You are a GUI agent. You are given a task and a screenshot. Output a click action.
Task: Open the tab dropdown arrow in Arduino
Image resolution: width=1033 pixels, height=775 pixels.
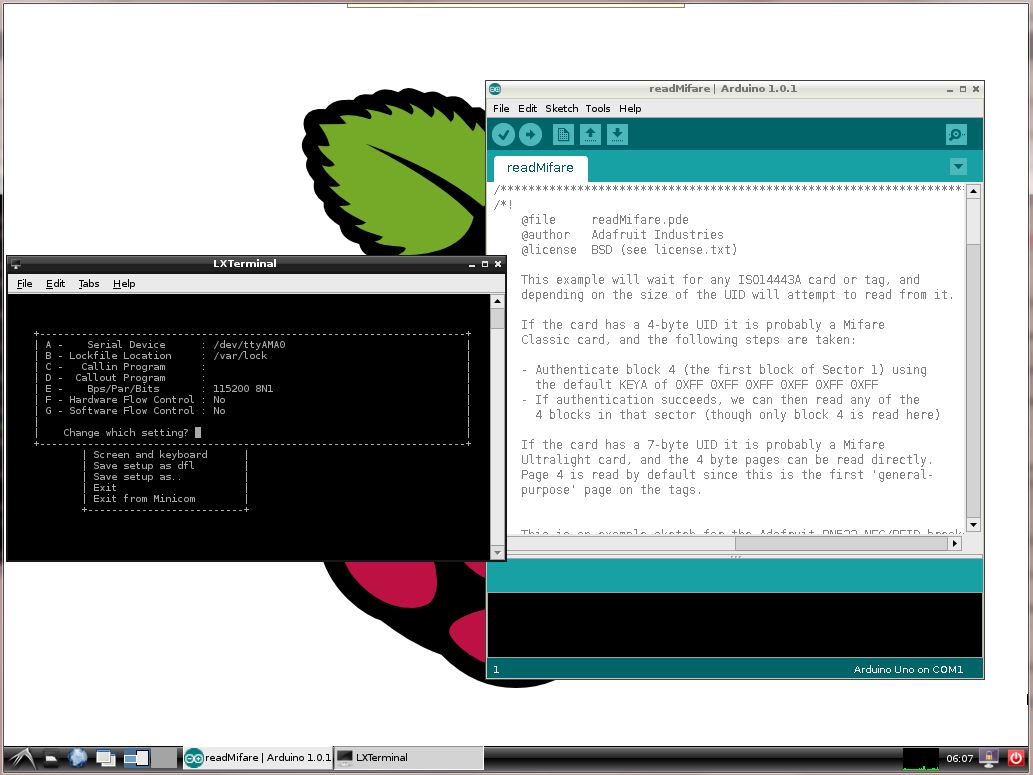pos(959,167)
